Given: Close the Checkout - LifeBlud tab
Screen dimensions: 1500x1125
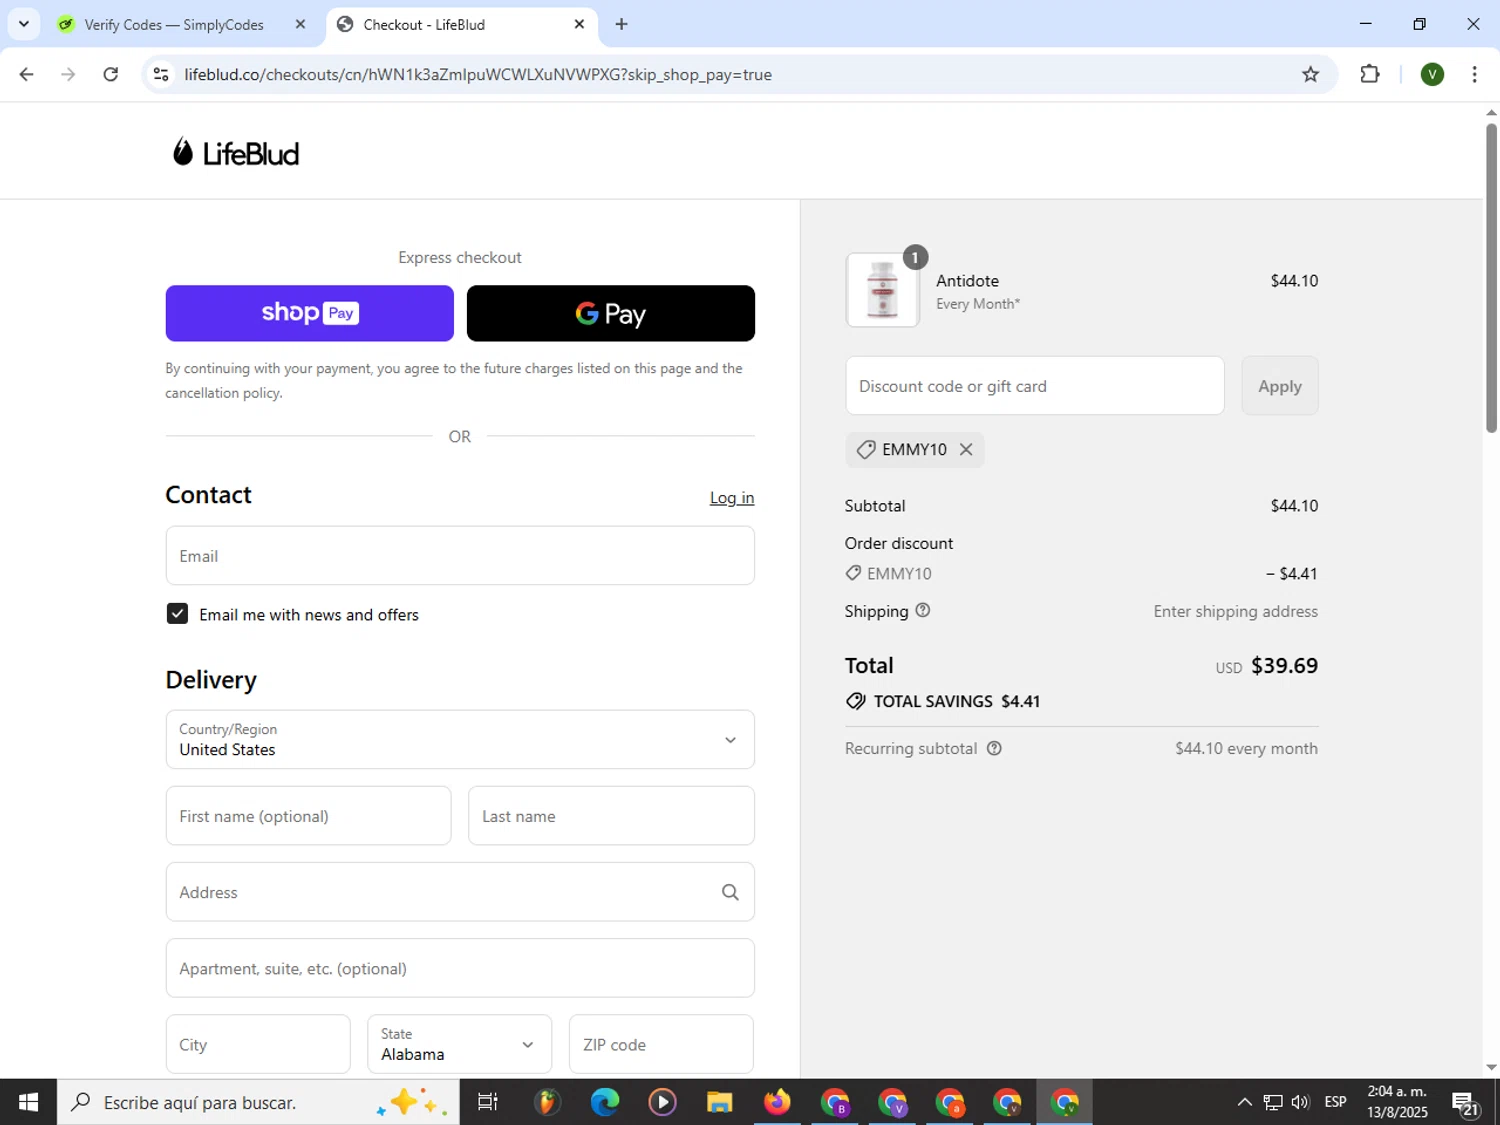Looking at the screenshot, I should tap(579, 25).
